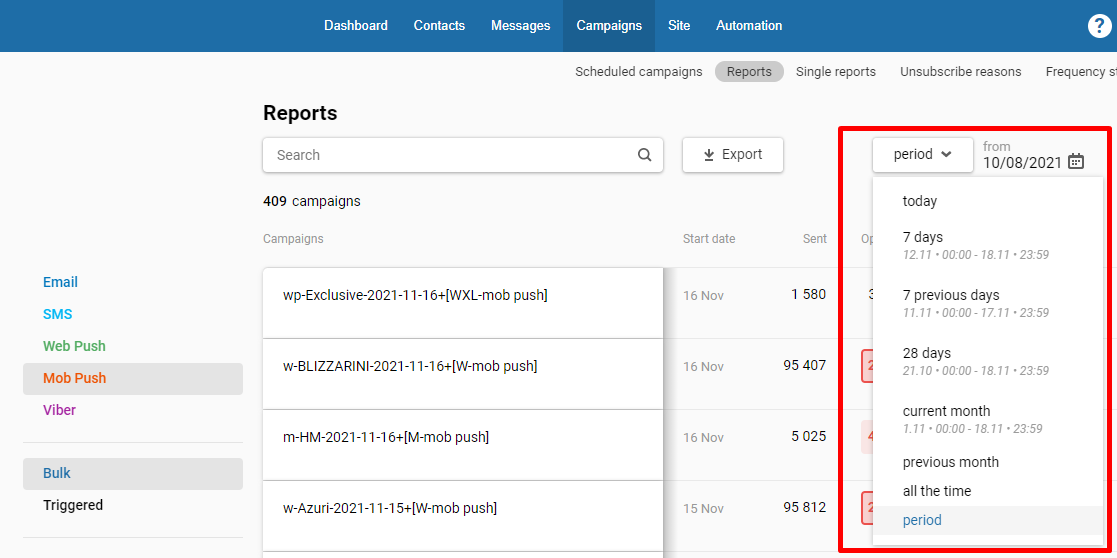Click the Campaigns column header
Image resolution: width=1117 pixels, height=558 pixels.
click(293, 239)
